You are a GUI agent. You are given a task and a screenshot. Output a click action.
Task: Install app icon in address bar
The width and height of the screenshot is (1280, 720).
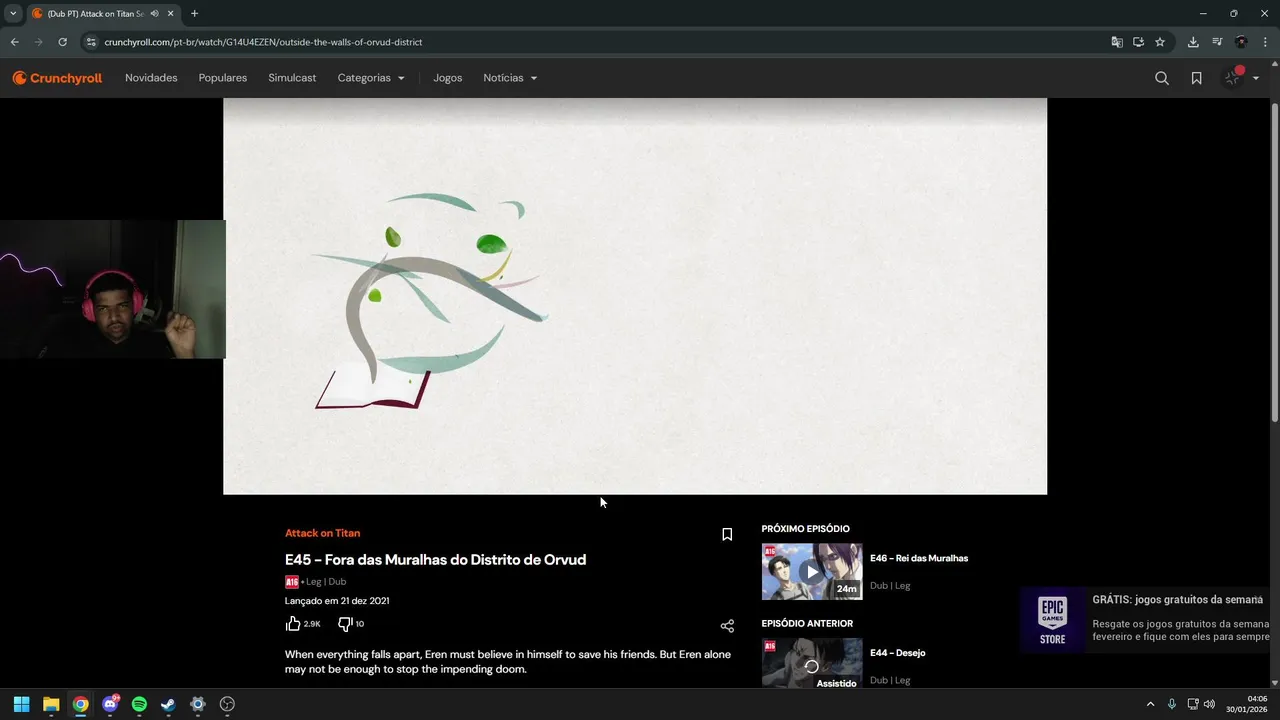coord(1138,42)
